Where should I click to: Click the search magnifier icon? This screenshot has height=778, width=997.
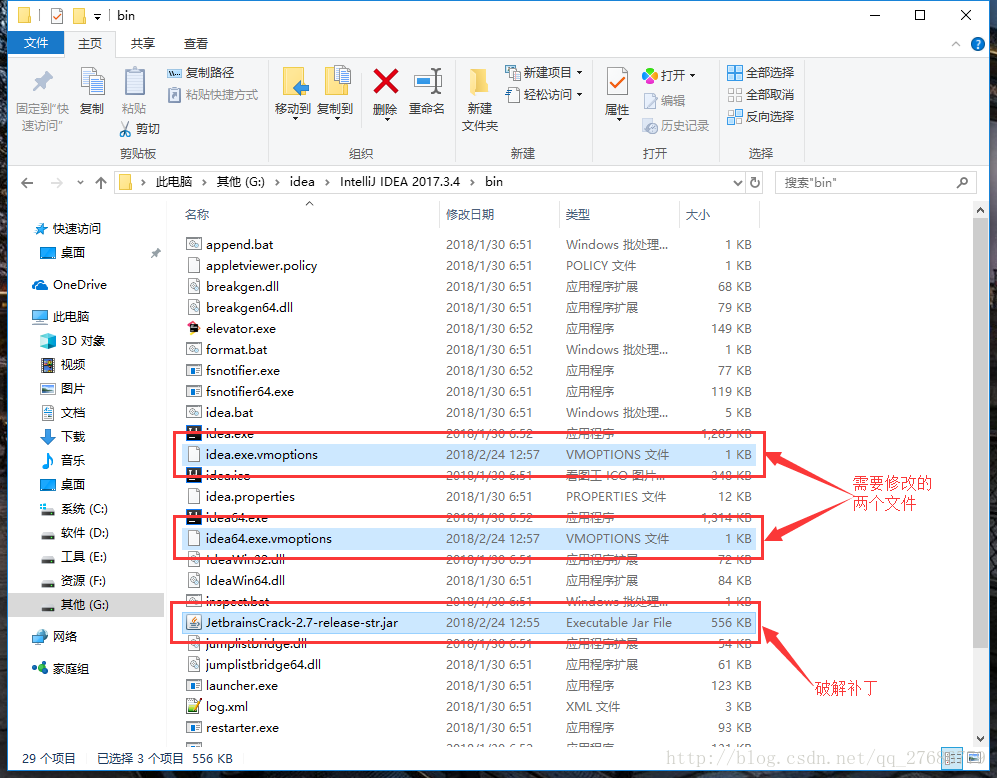click(x=963, y=182)
